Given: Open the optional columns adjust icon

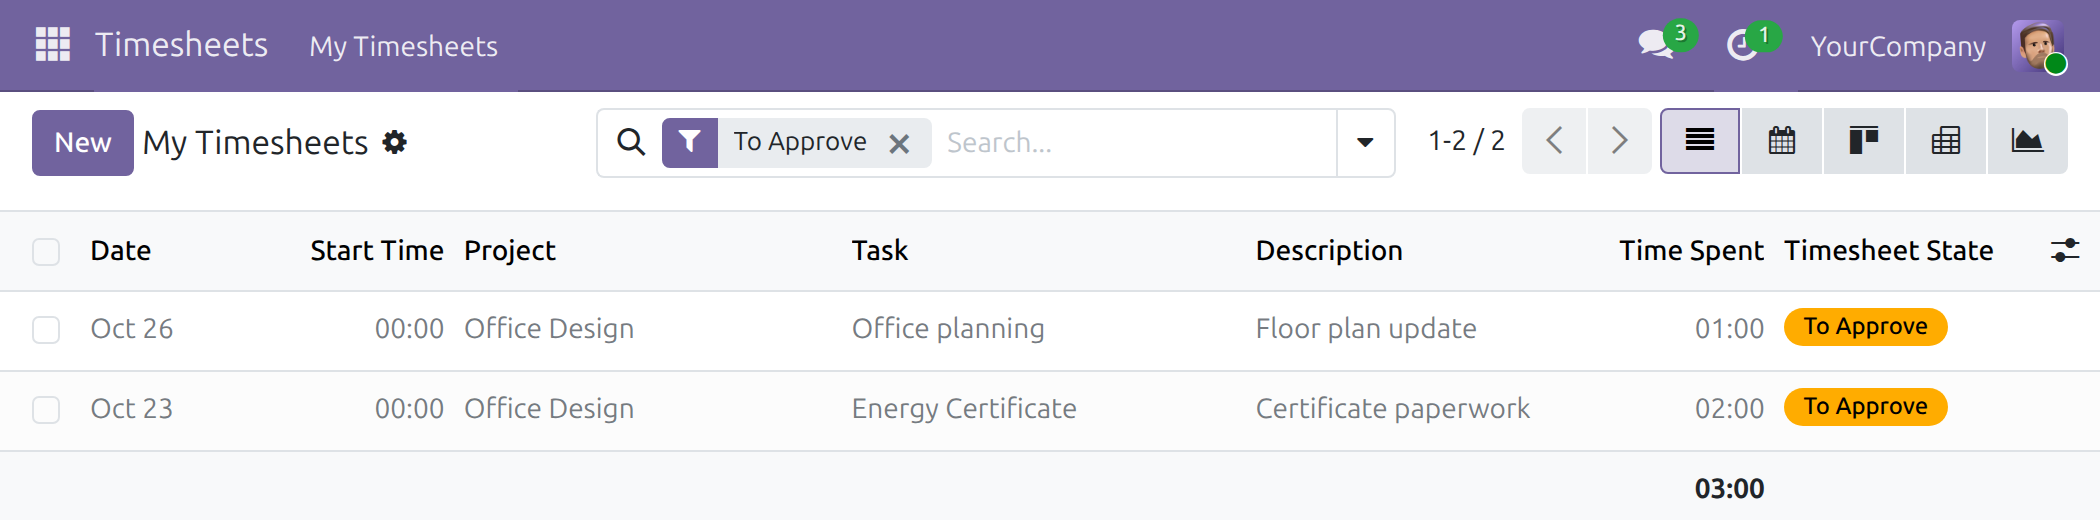Looking at the screenshot, I should click(x=2064, y=250).
